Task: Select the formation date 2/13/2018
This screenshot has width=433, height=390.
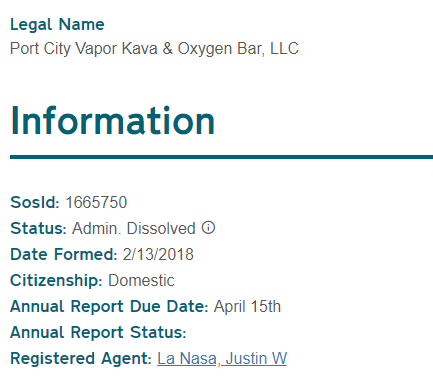Action: point(158,254)
